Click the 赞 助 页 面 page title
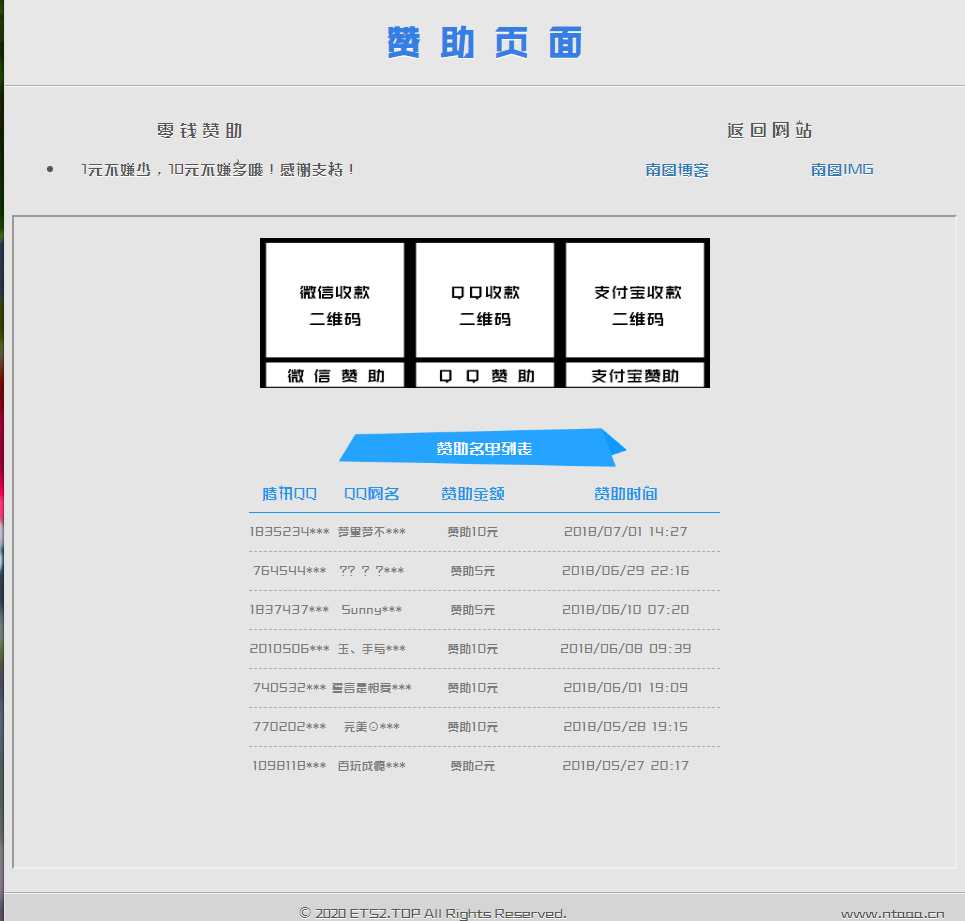 point(483,42)
